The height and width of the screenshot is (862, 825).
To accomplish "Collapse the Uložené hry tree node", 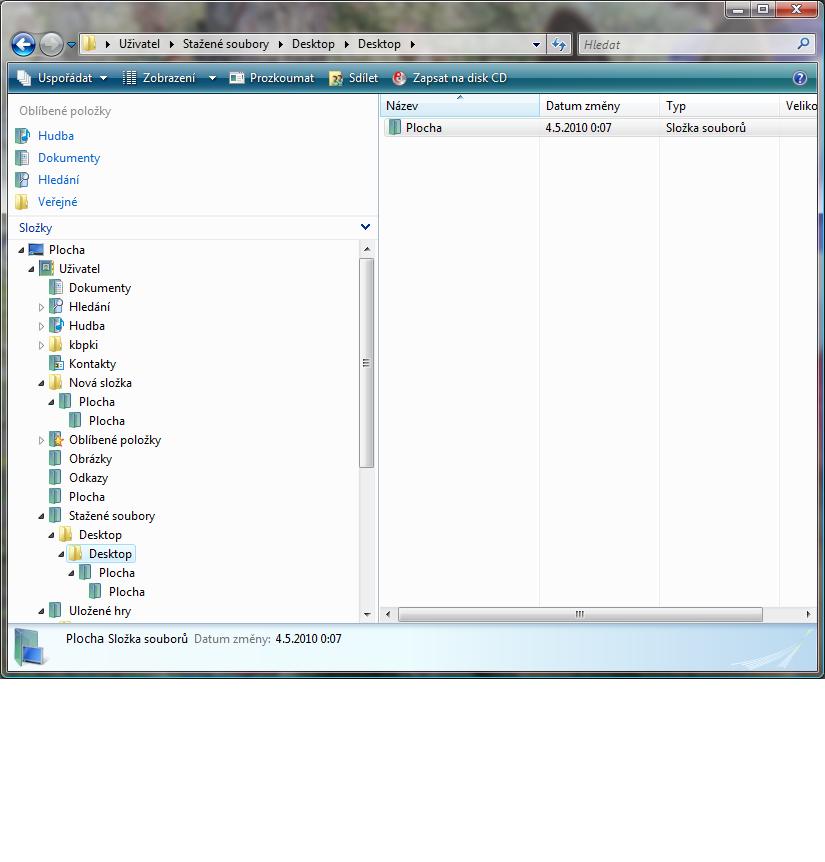I will point(41,611).
